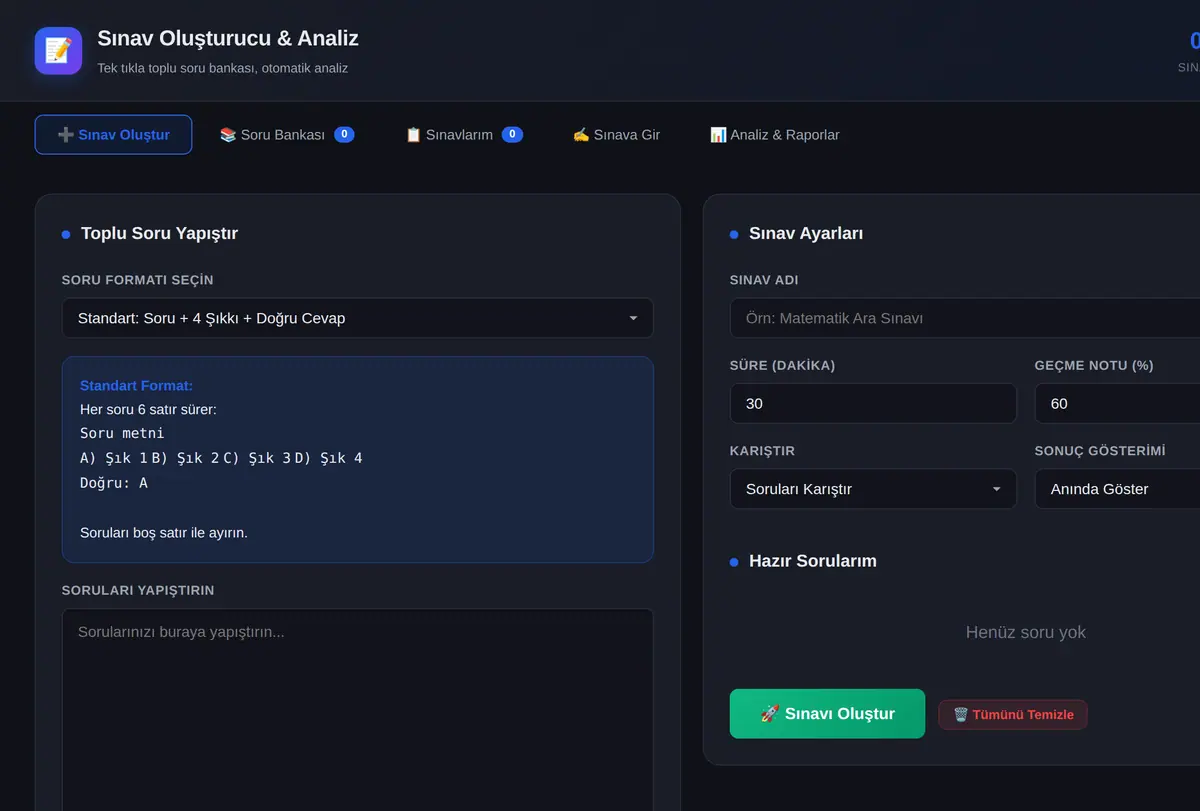Click the rocket icon on Sınavı Oluştur button
This screenshot has width=1200, height=811.
pyautogui.click(x=770, y=714)
